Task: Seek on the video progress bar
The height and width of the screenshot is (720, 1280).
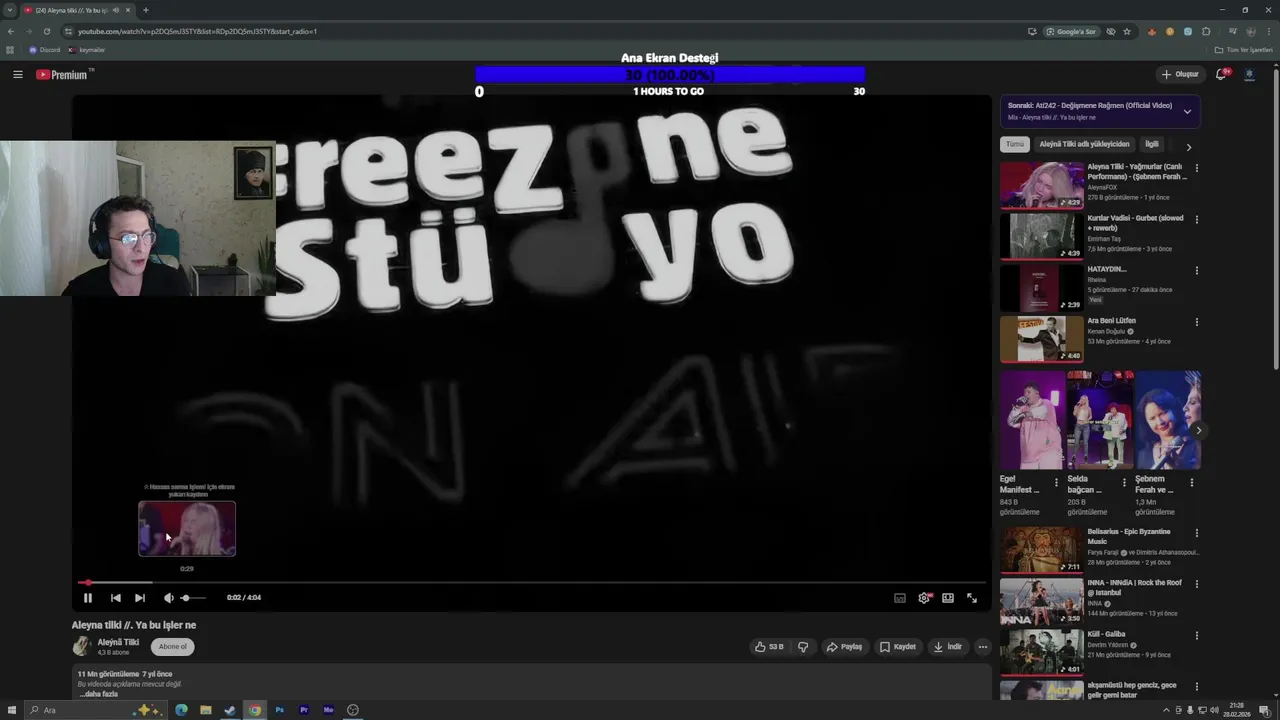Action: 532,582
